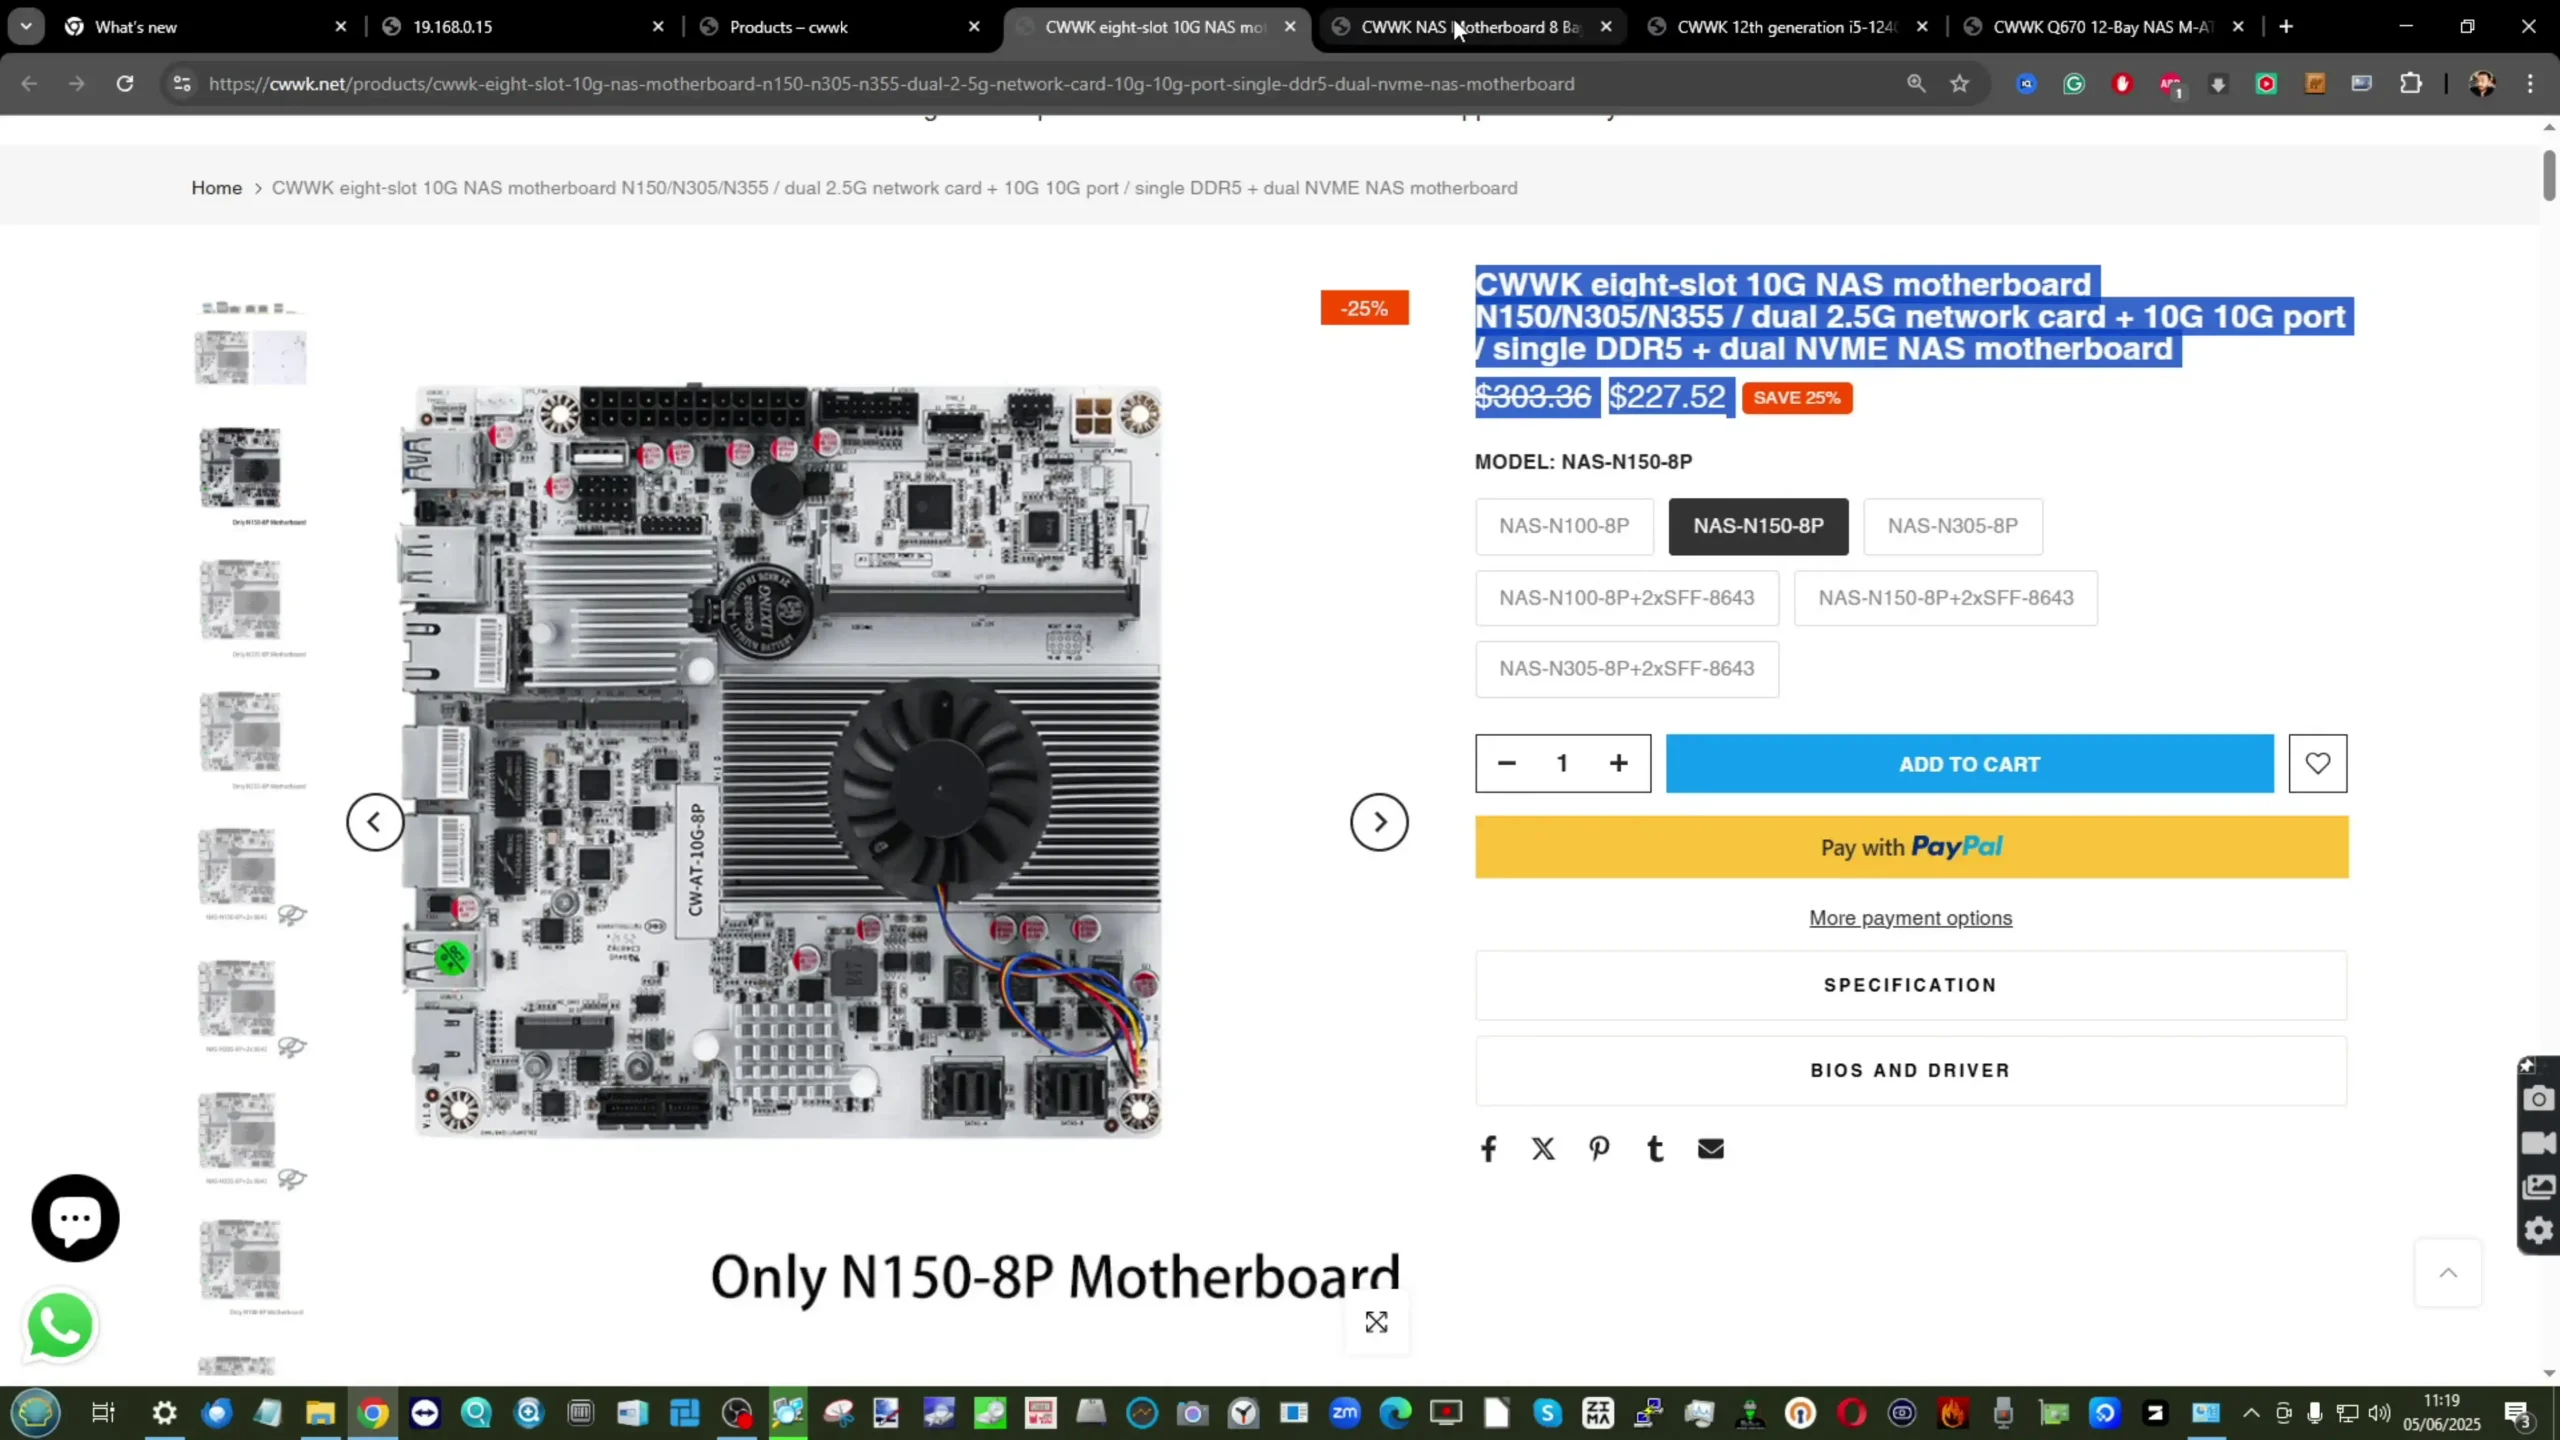Bookmark this page with the star icon
The height and width of the screenshot is (1440, 2560).
1959,84
